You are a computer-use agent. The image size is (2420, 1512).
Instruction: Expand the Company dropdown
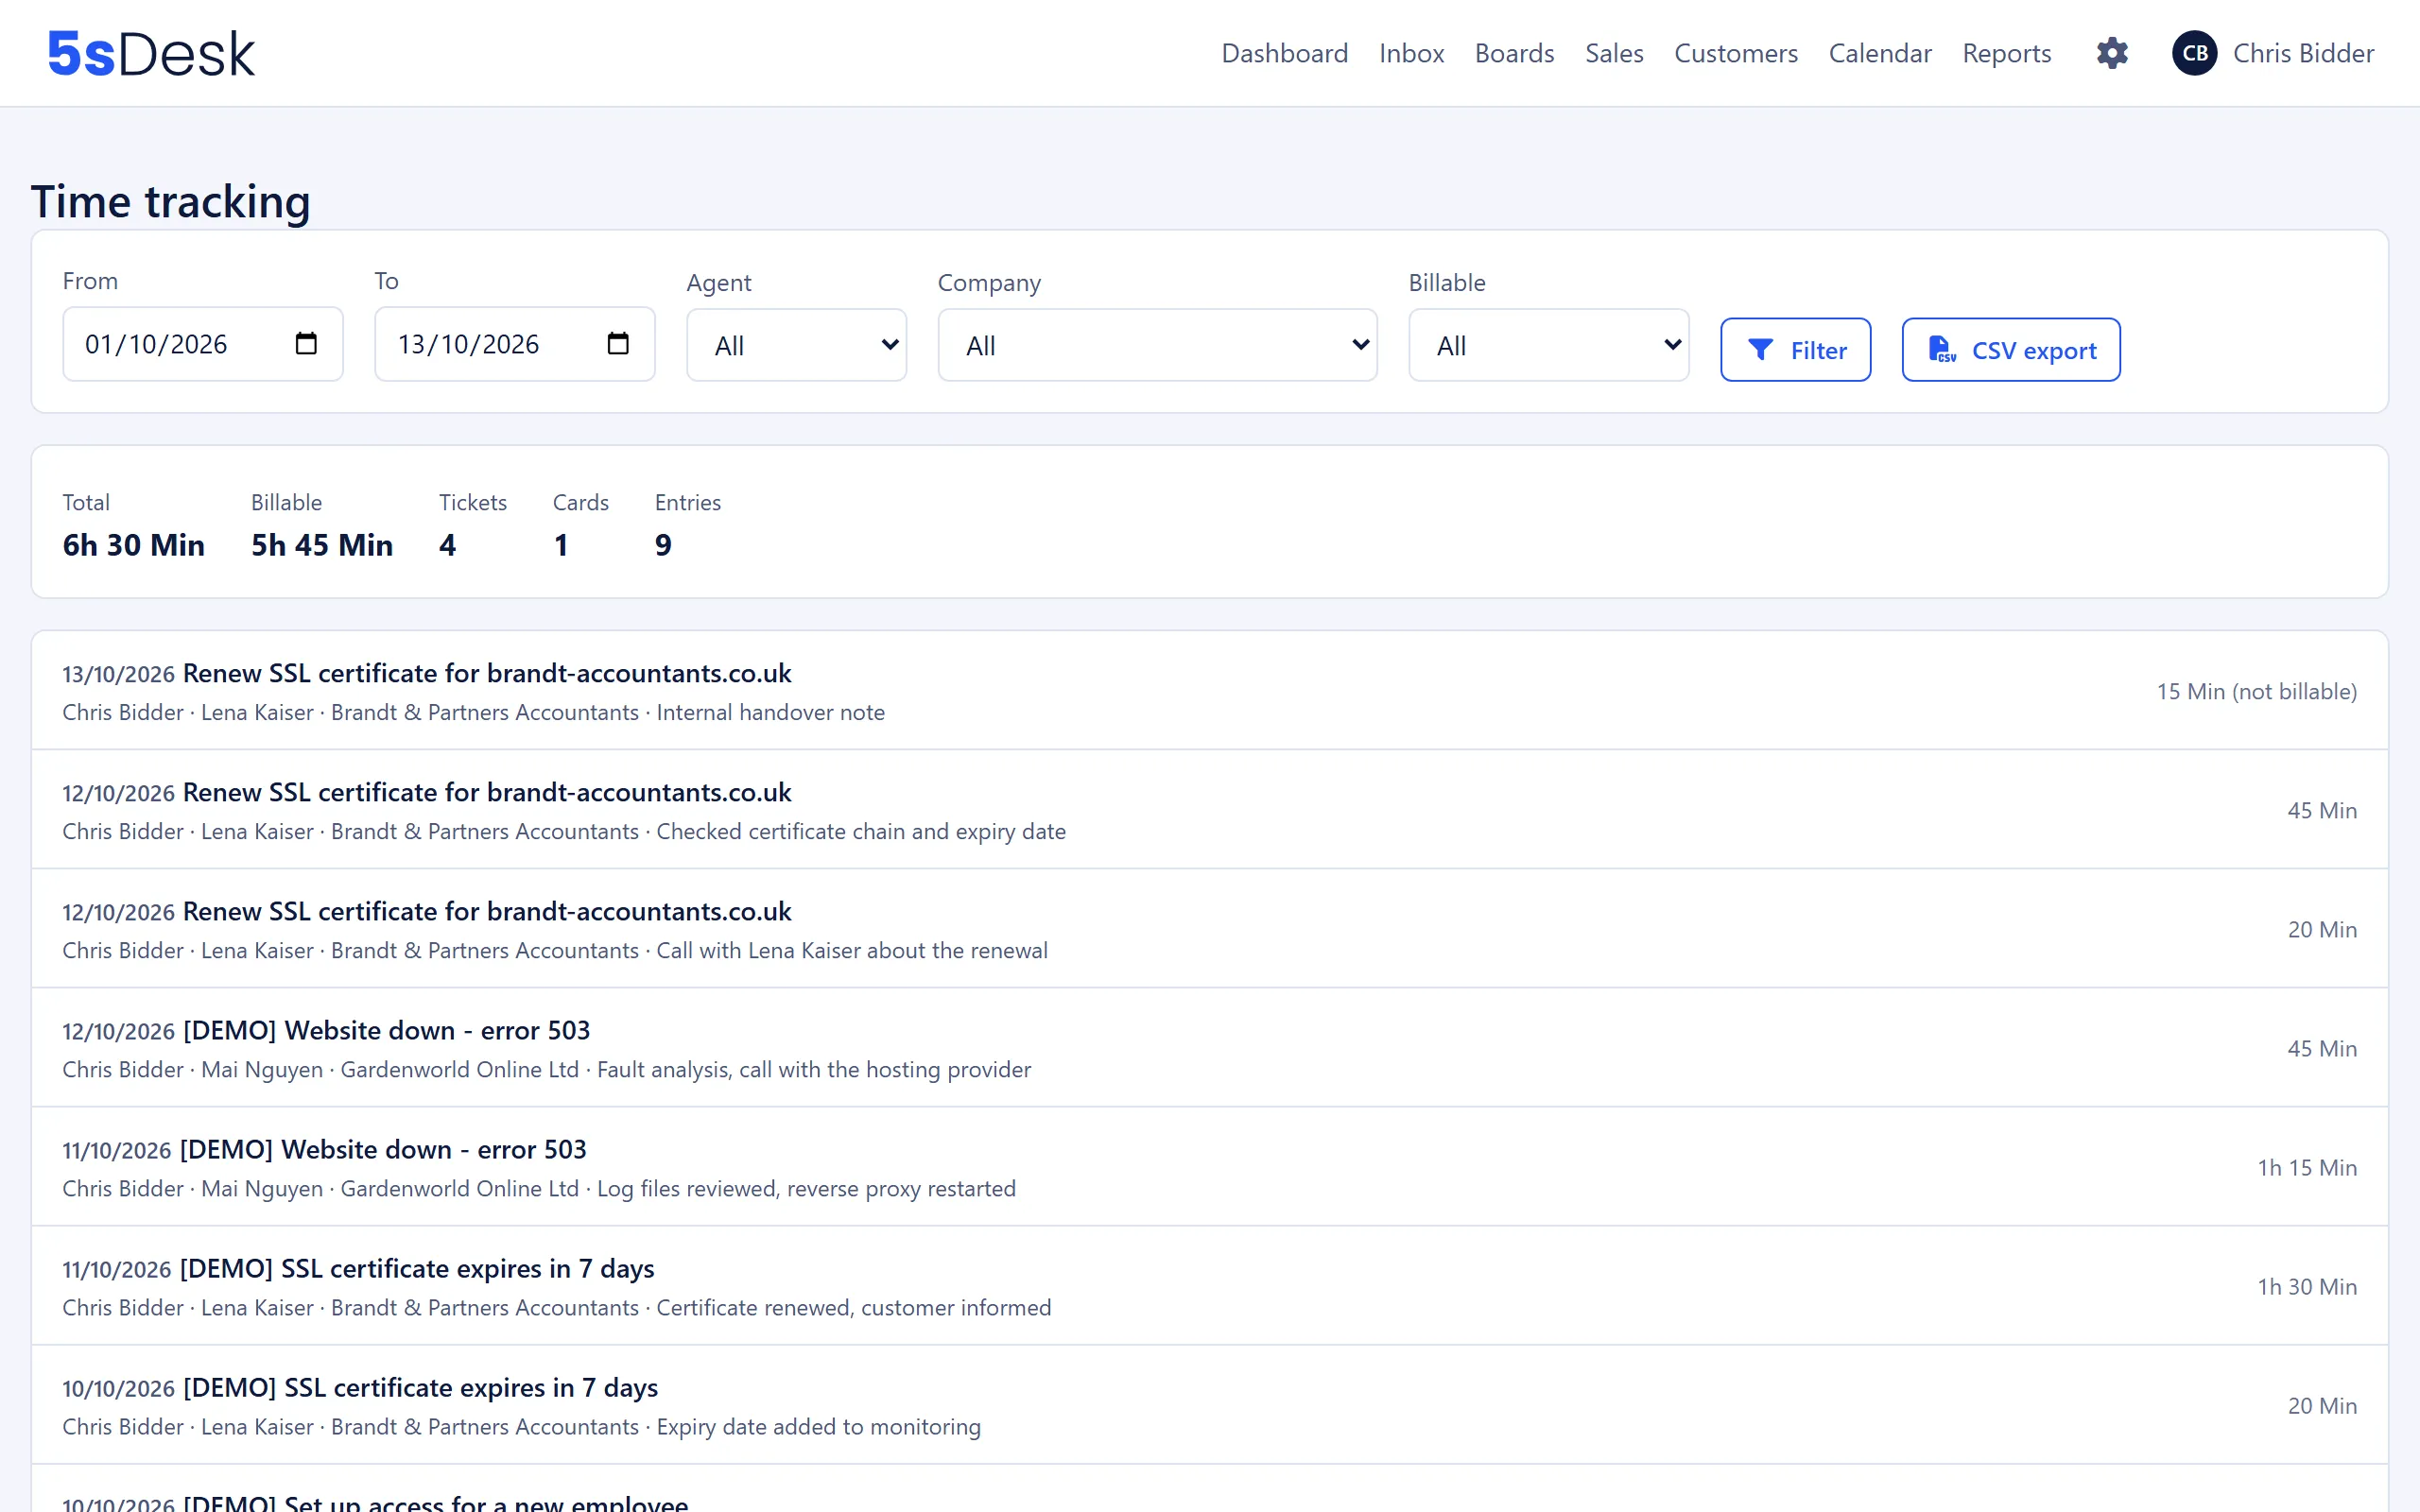(1157, 345)
